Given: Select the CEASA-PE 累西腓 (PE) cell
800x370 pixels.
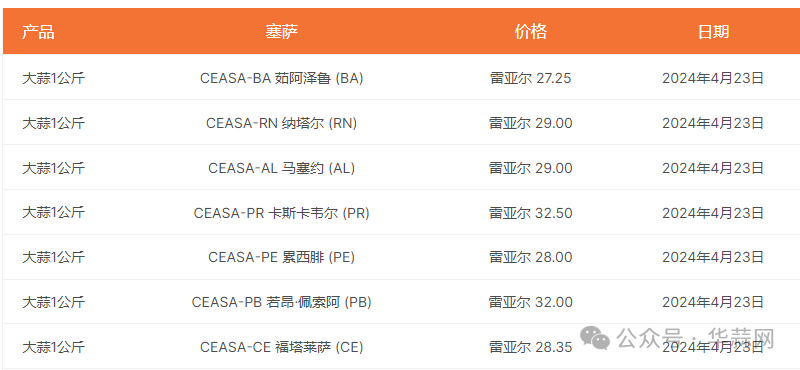Looking at the screenshot, I should pos(281,257).
